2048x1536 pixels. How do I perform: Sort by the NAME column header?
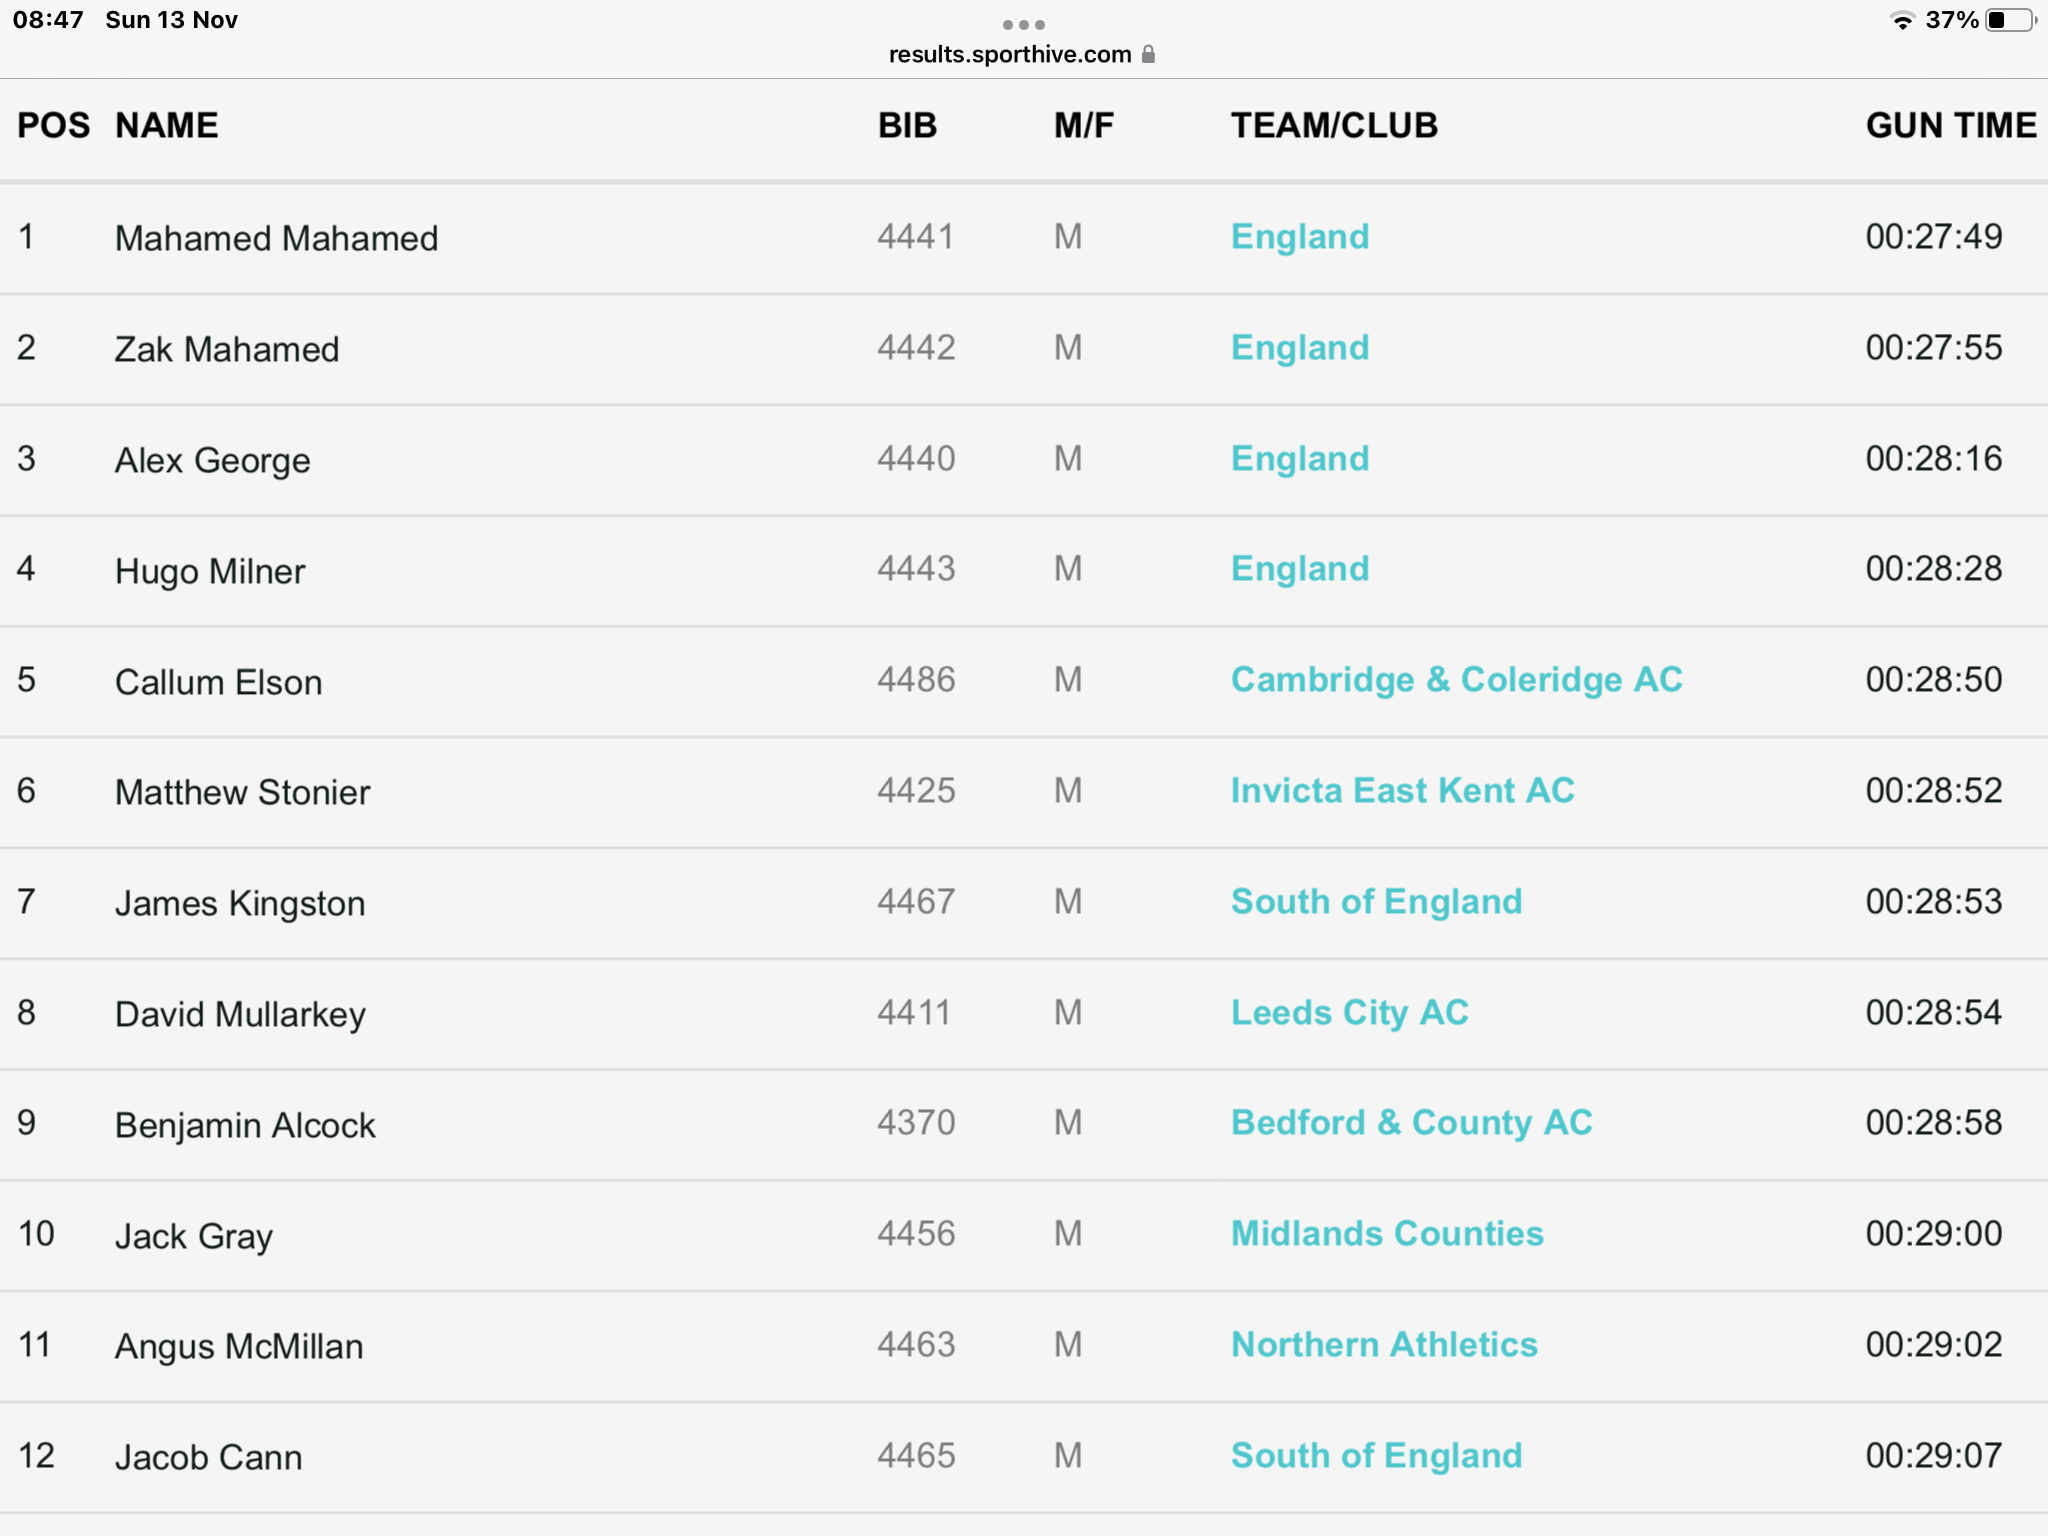166,126
